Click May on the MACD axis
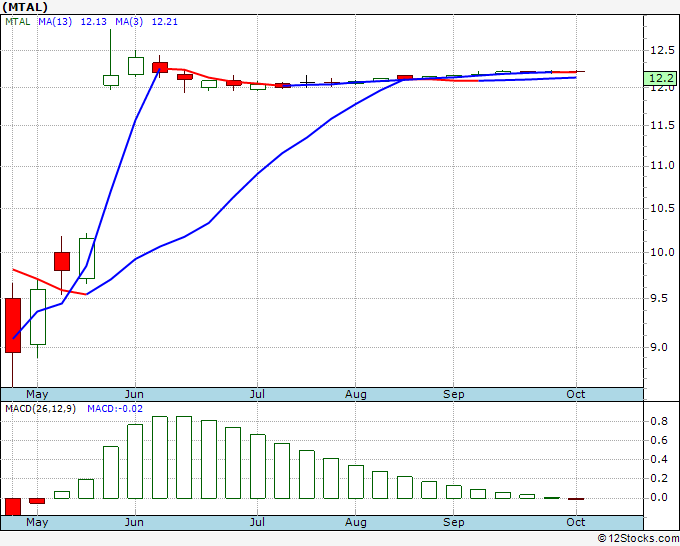This screenshot has width=680, height=546. (37, 522)
